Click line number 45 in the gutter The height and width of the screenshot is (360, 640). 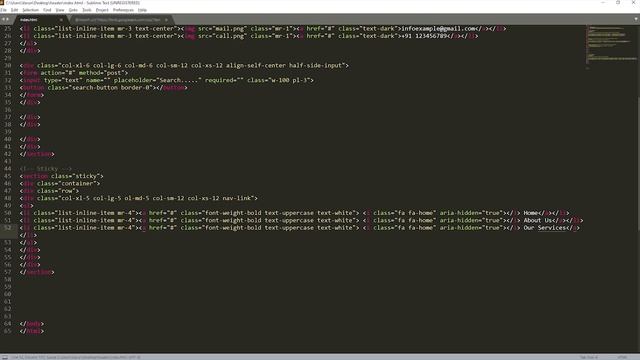click(8, 176)
